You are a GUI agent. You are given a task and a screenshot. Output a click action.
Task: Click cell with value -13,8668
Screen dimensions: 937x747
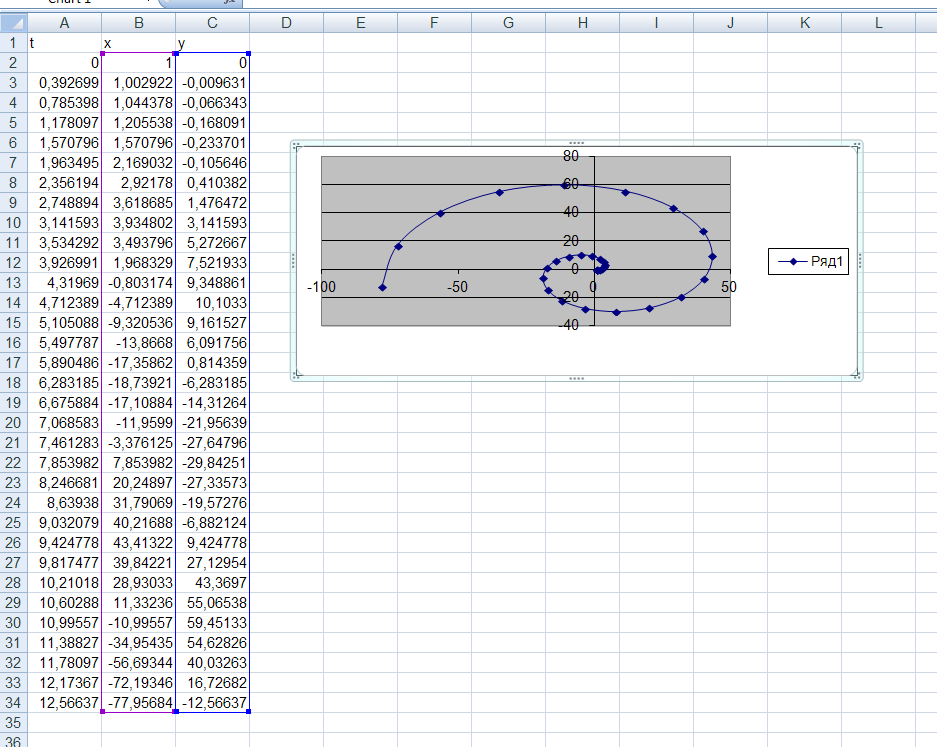click(139, 343)
